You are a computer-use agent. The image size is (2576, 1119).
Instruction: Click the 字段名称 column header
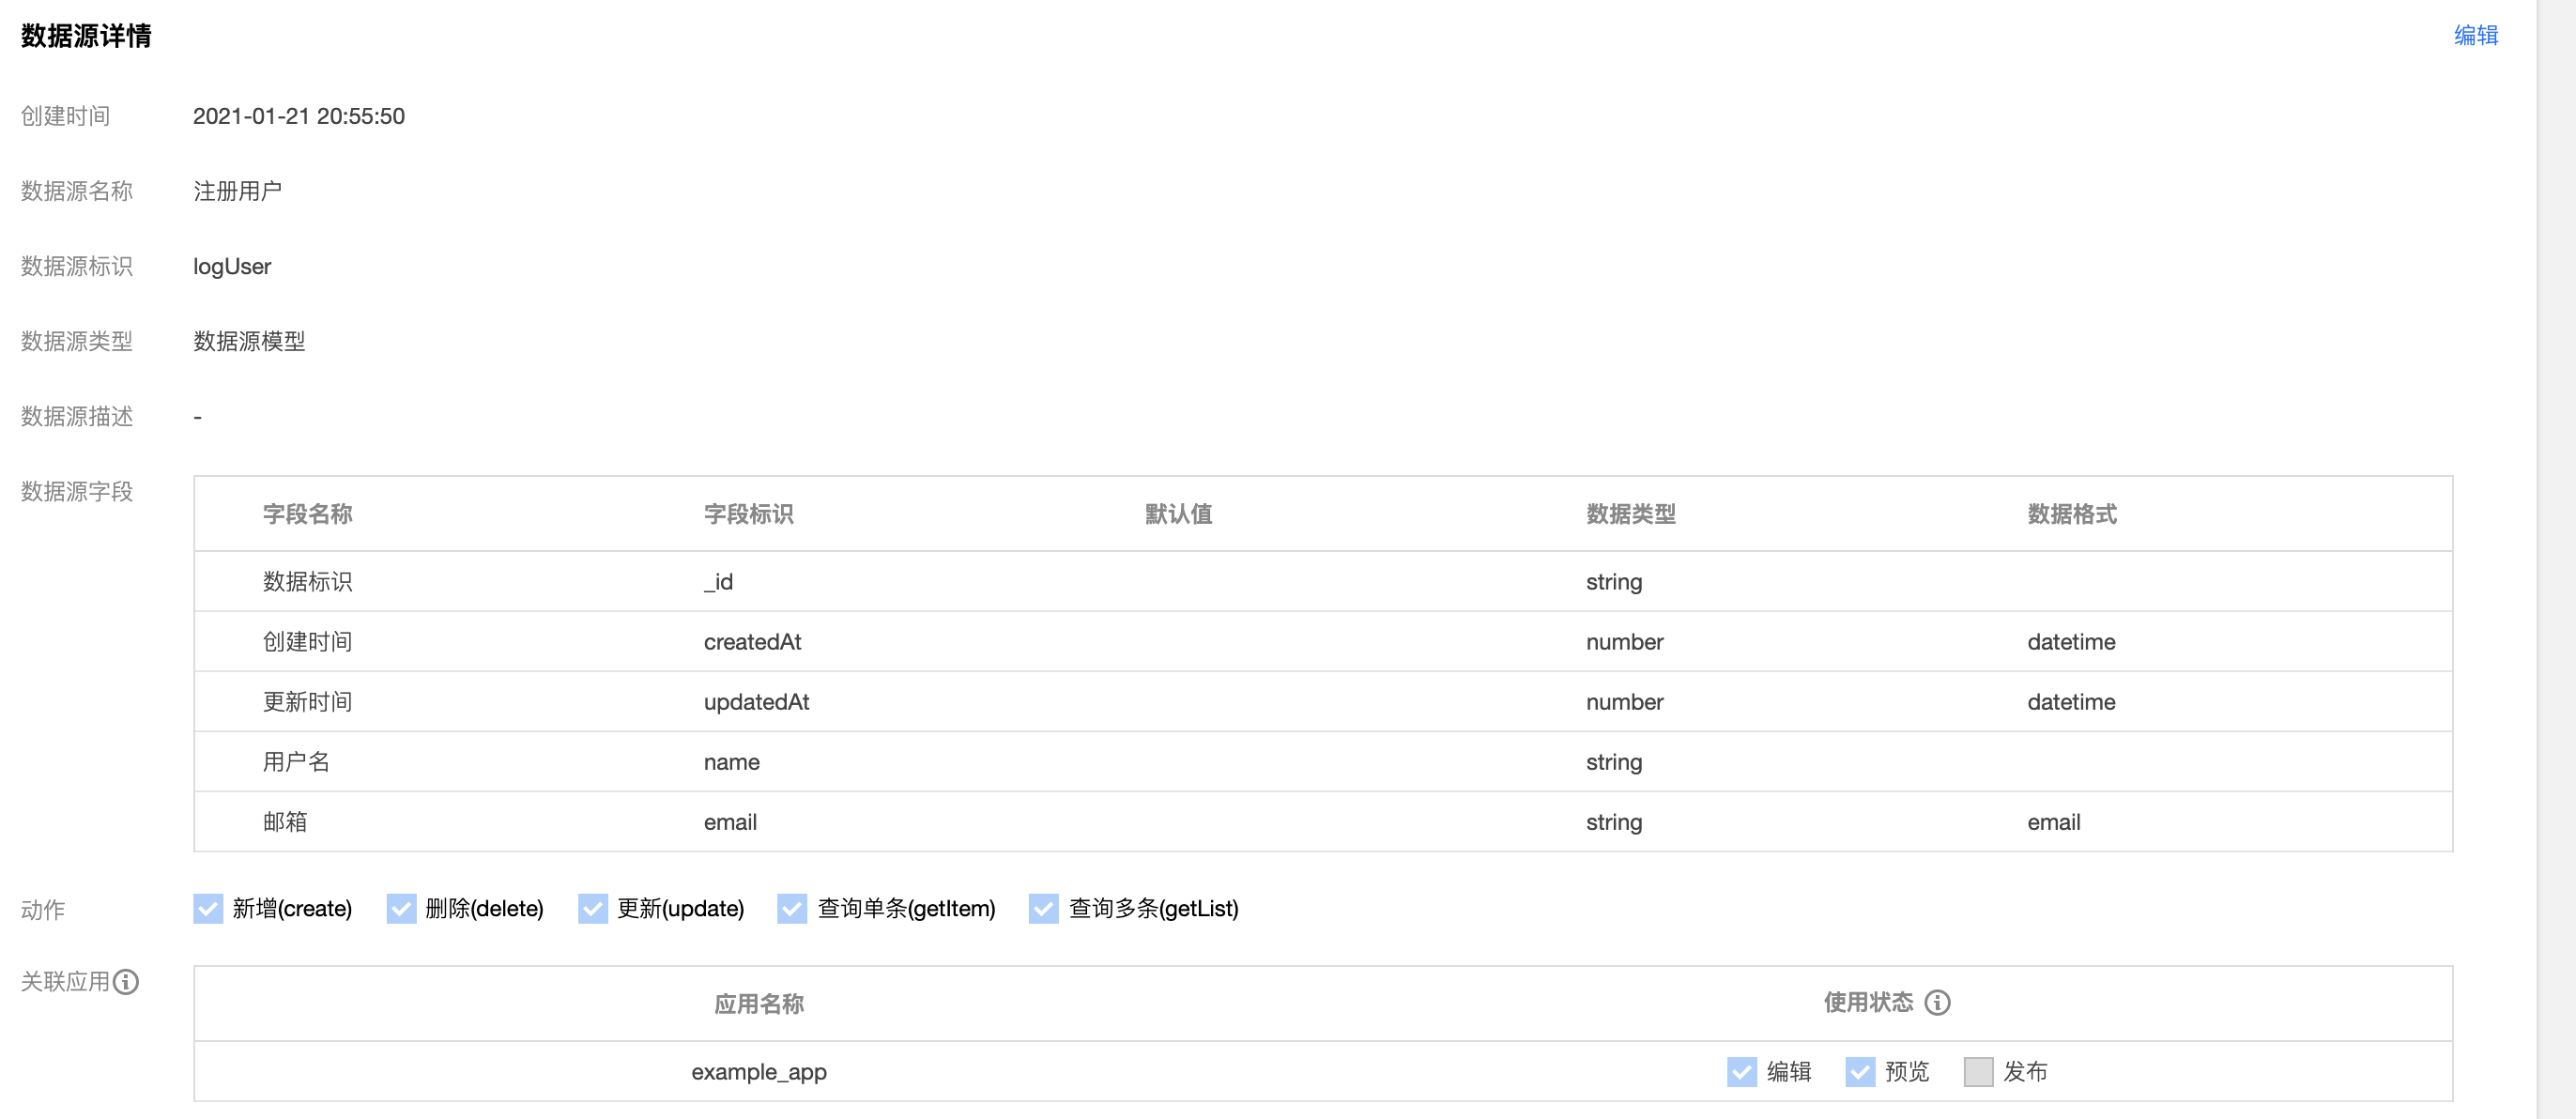307,514
